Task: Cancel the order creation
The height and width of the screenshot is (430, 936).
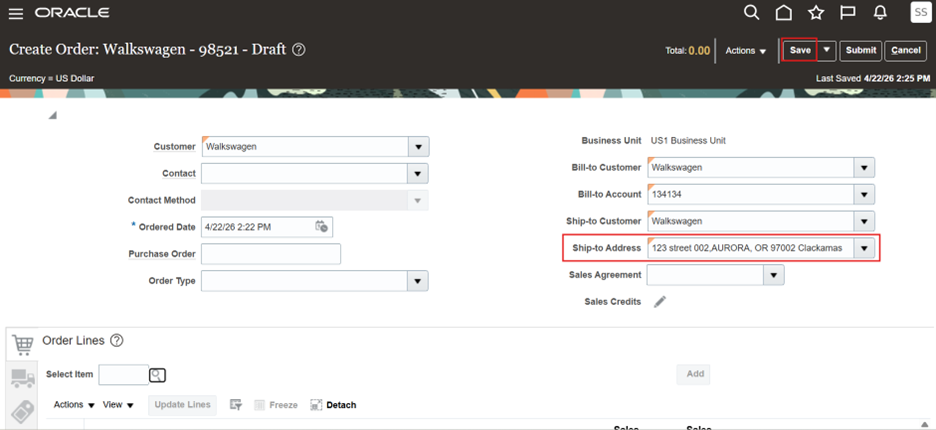Action: click(906, 51)
